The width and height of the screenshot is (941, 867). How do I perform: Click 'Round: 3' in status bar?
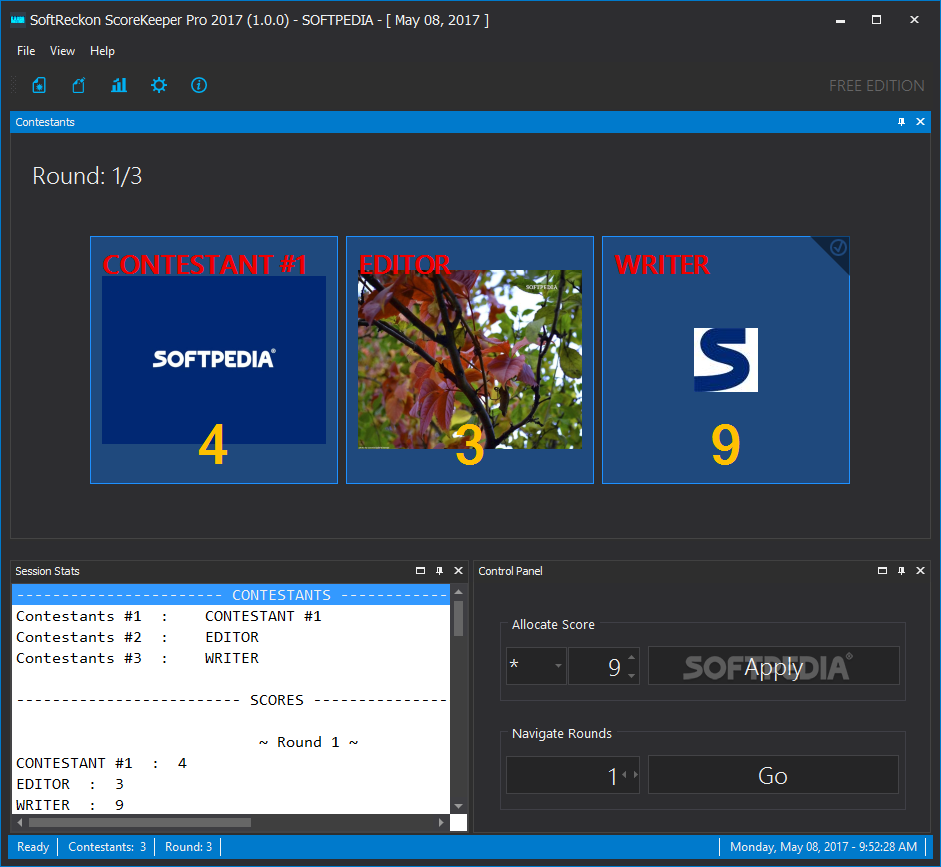188,847
